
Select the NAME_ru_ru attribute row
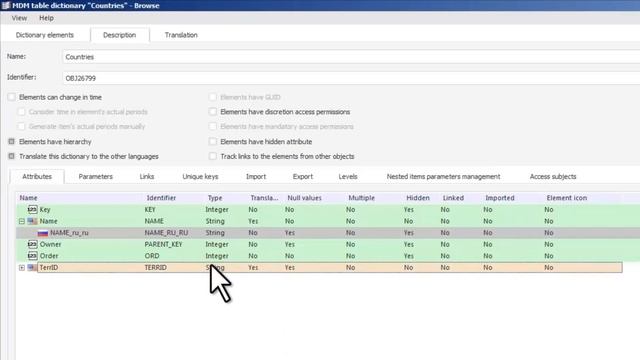[x=328, y=233]
